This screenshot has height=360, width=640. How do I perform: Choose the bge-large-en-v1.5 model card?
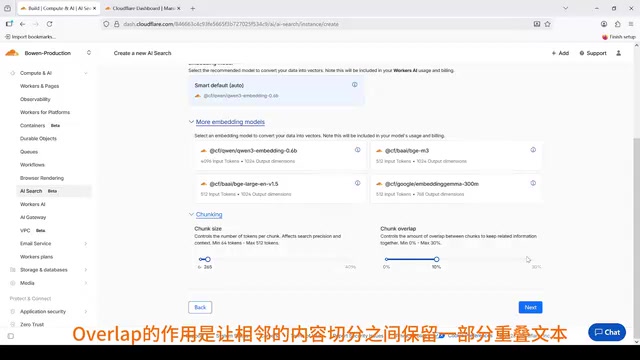point(281,189)
